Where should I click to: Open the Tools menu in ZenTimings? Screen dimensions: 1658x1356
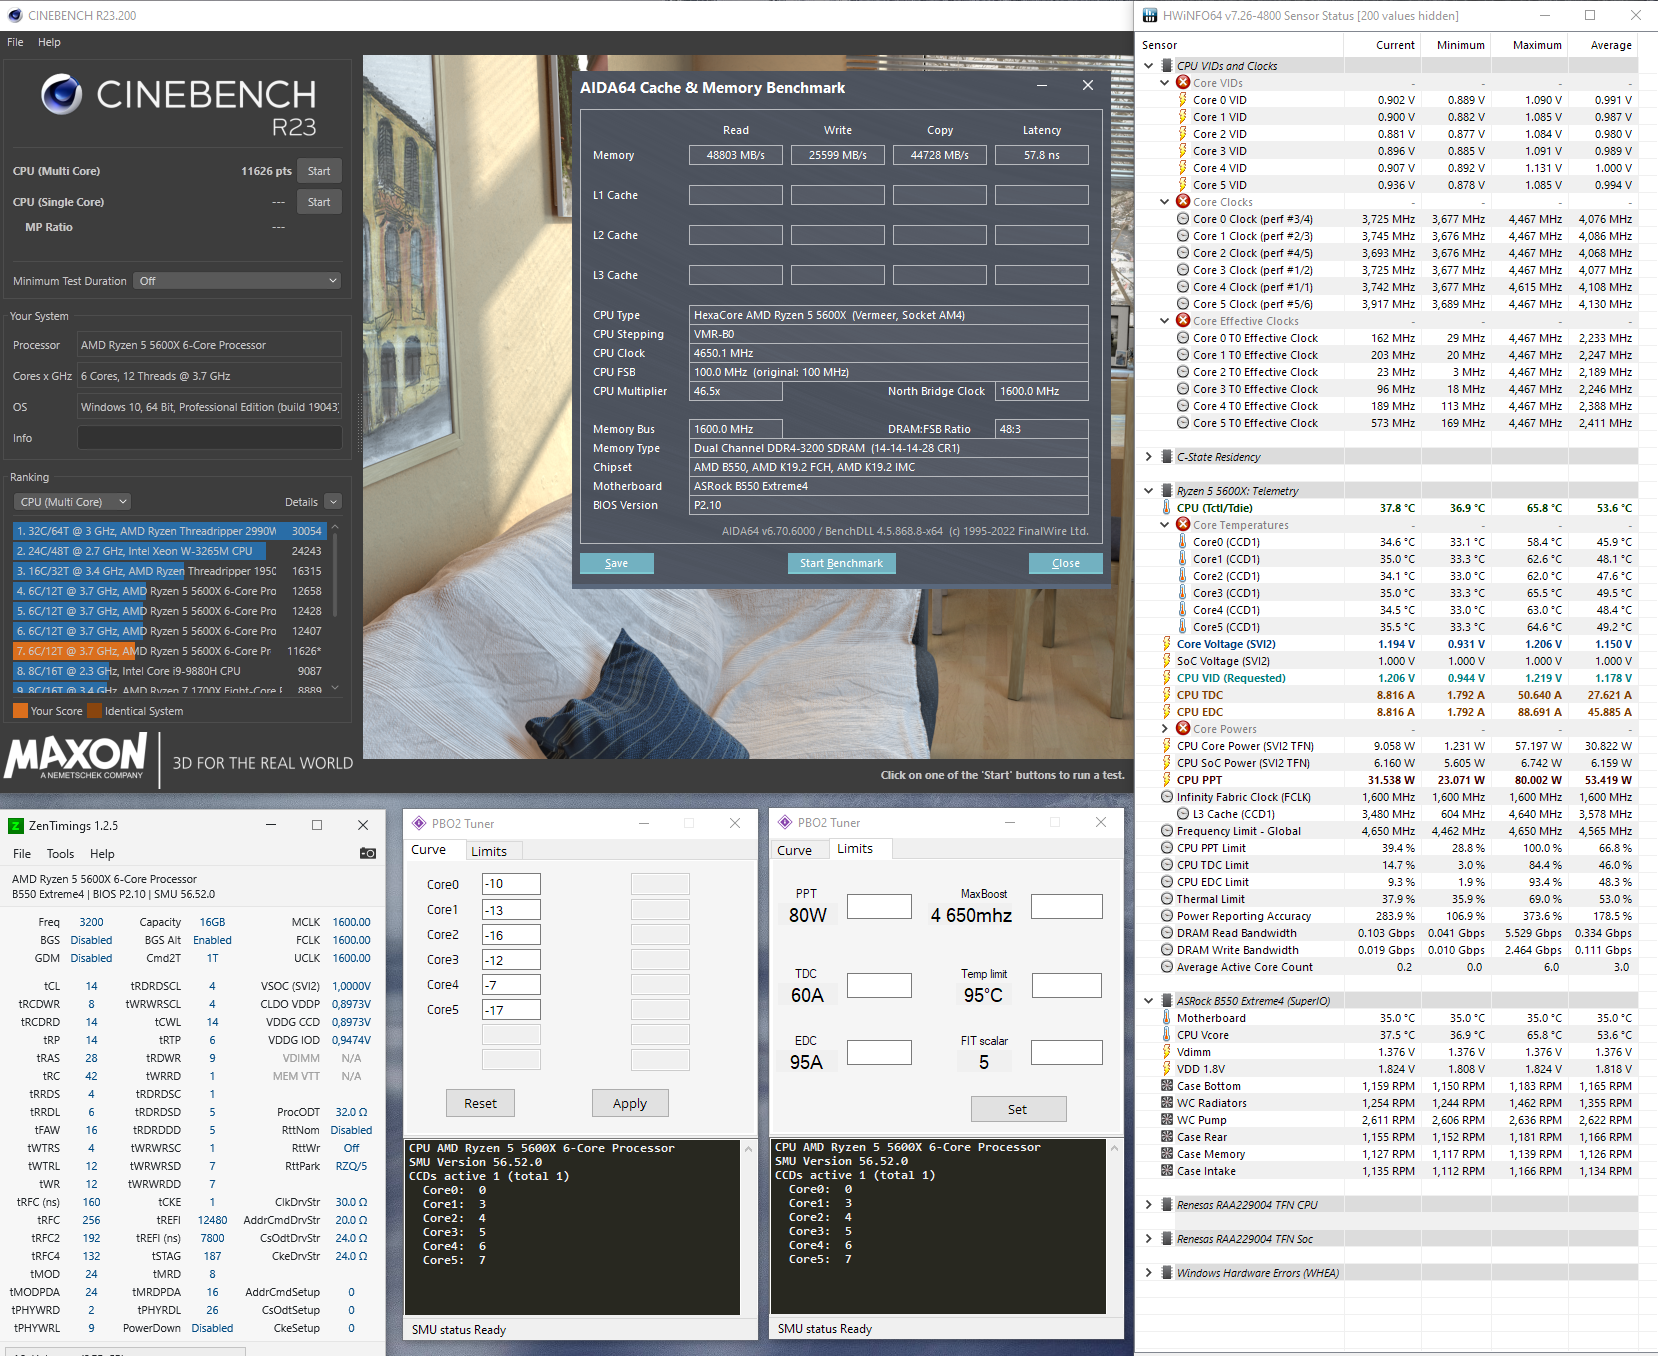(60, 854)
